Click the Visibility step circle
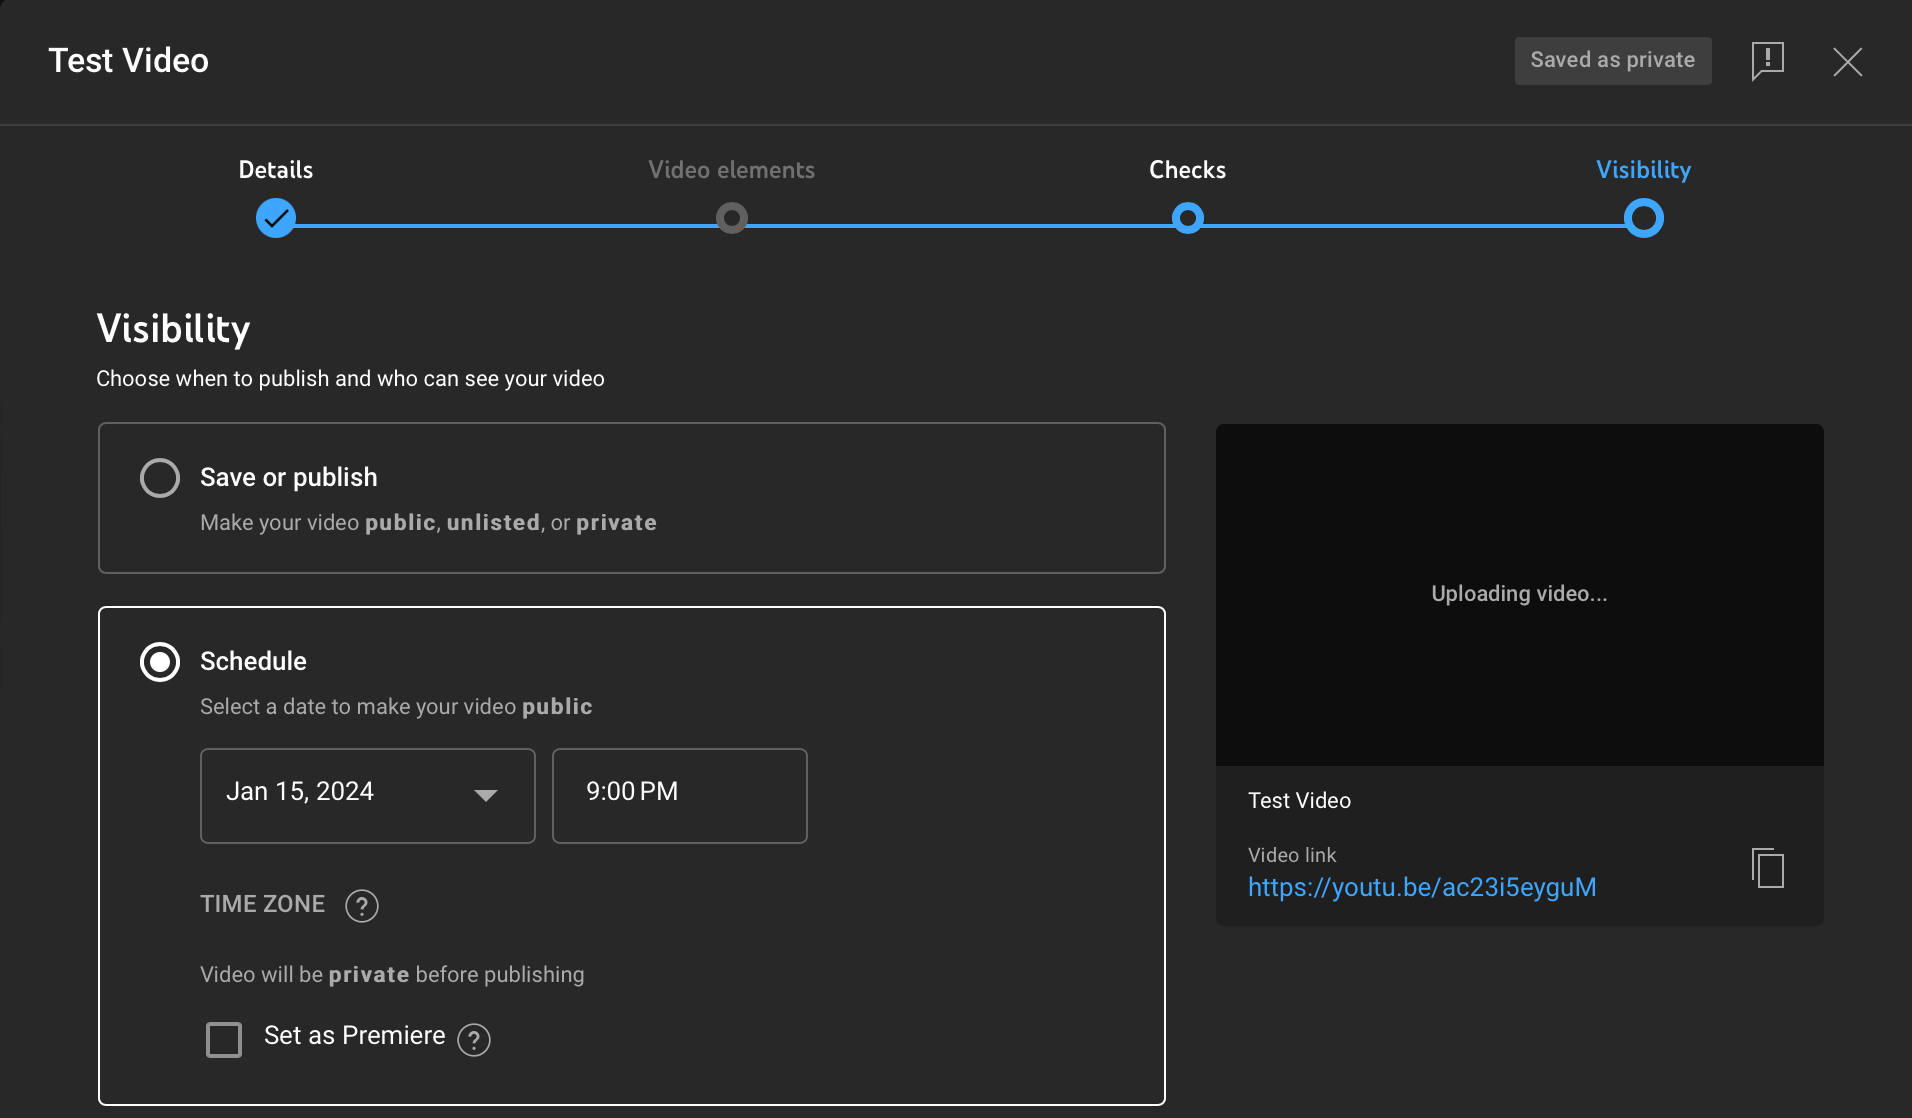The height and width of the screenshot is (1118, 1912). point(1643,217)
